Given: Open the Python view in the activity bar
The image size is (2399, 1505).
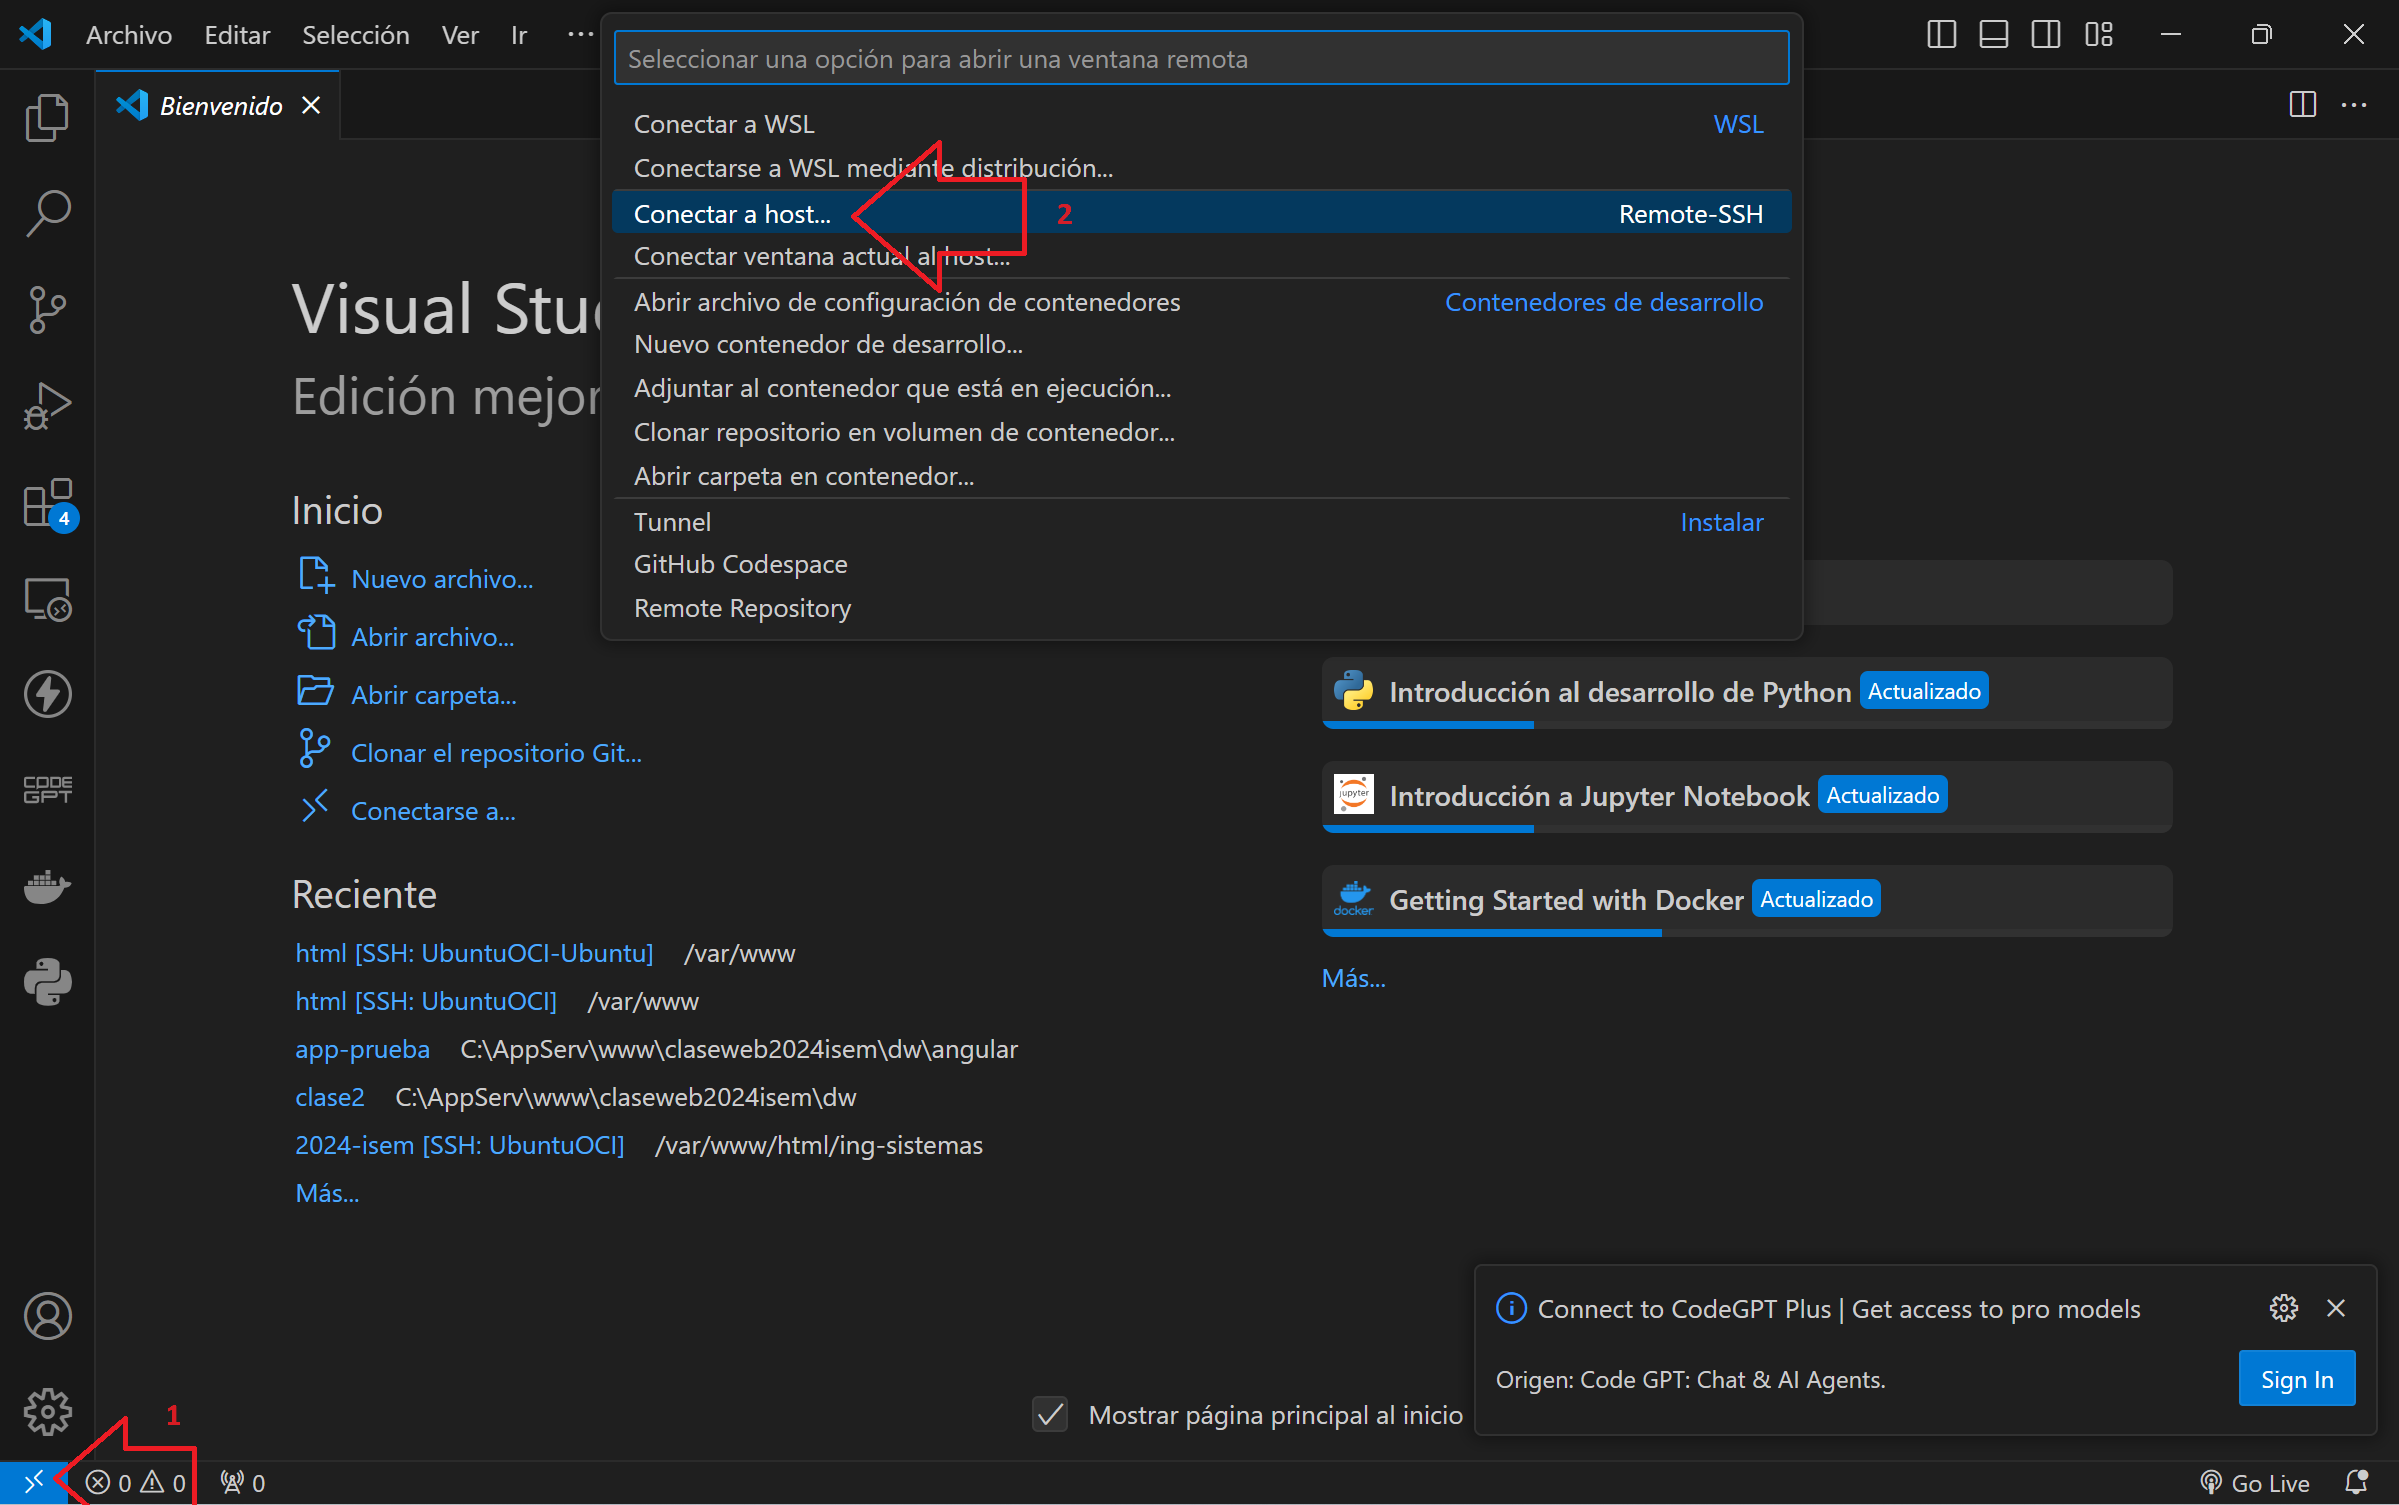Looking at the screenshot, I should [x=47, y=982].
